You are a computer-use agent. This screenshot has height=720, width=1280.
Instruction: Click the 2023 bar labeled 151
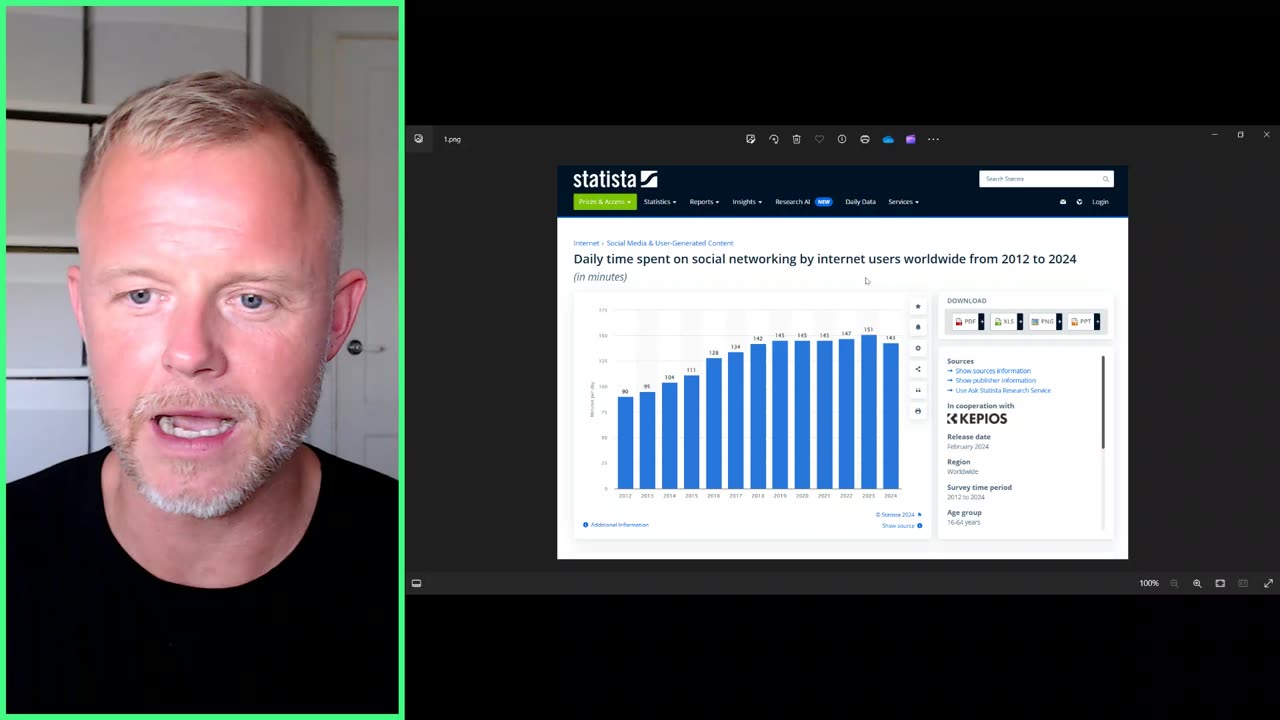pyautogui.click(x=868, y=411)
